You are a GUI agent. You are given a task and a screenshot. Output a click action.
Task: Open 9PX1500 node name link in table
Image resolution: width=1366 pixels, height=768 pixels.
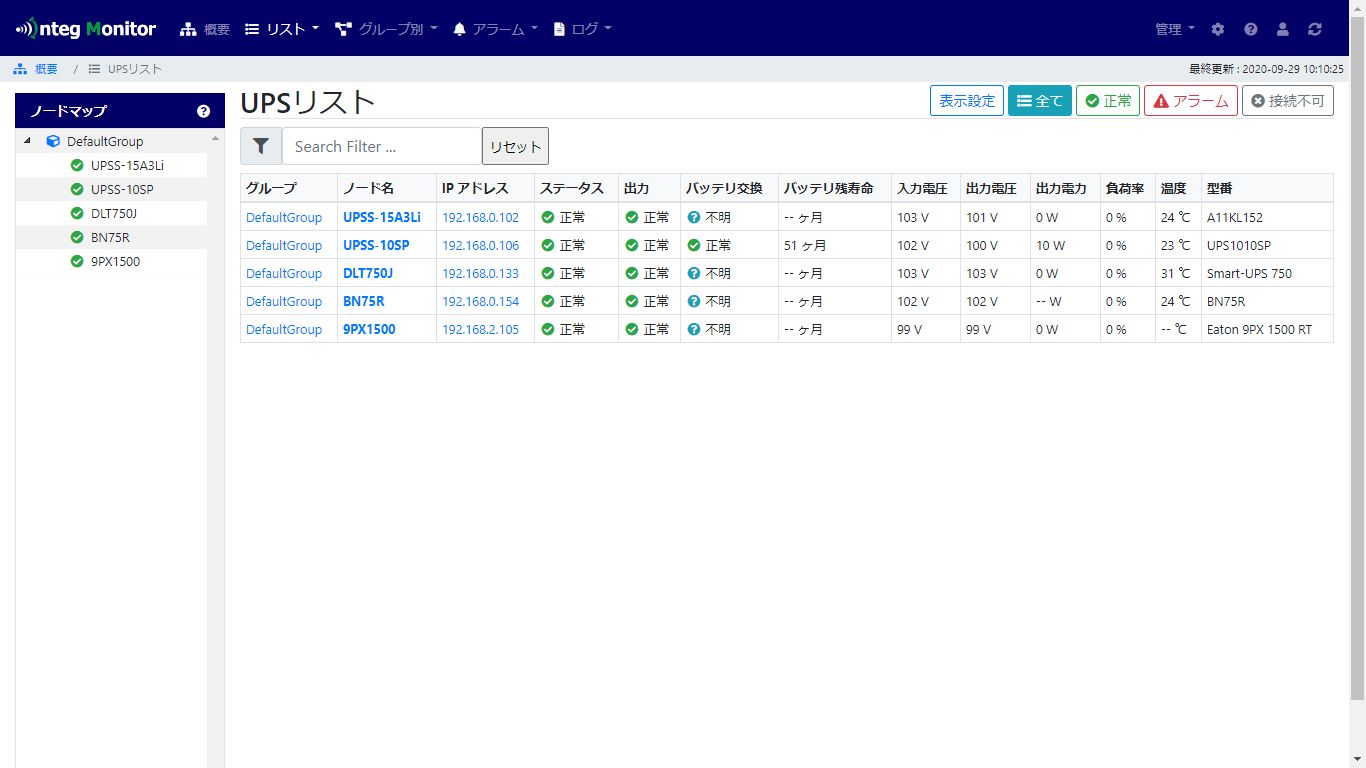pyautogui.click(x=369, y=329)
